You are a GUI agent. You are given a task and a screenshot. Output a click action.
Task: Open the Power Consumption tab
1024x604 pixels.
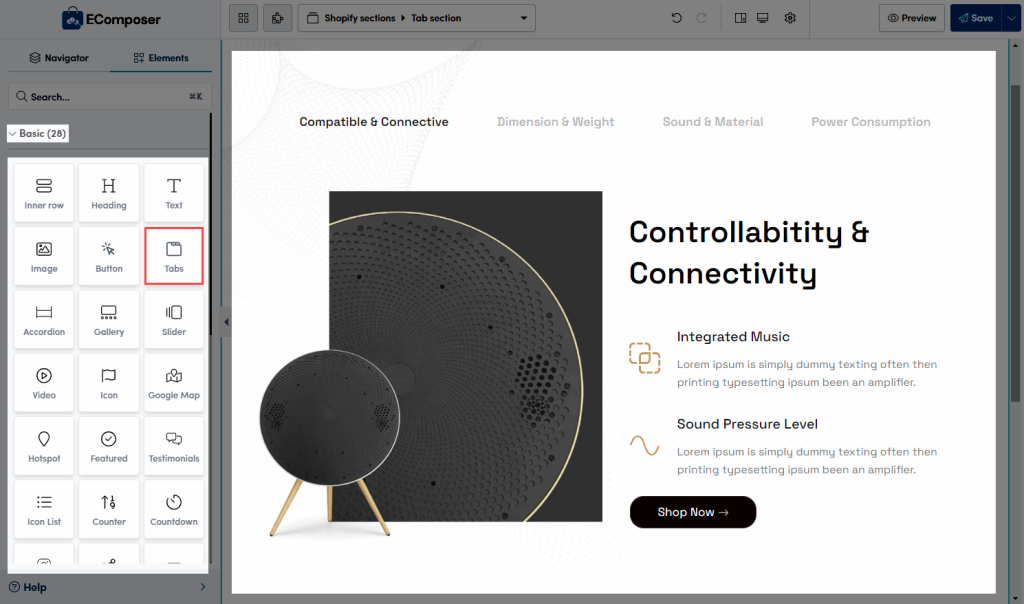[871, 122]
